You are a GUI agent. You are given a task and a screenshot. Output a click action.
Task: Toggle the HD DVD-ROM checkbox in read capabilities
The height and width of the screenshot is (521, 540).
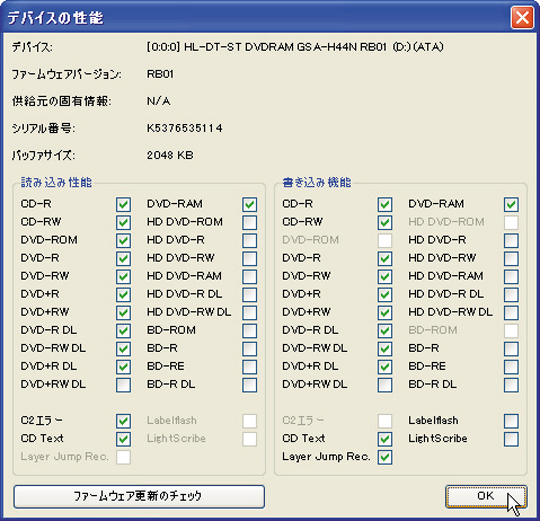(x=249, y=222)
